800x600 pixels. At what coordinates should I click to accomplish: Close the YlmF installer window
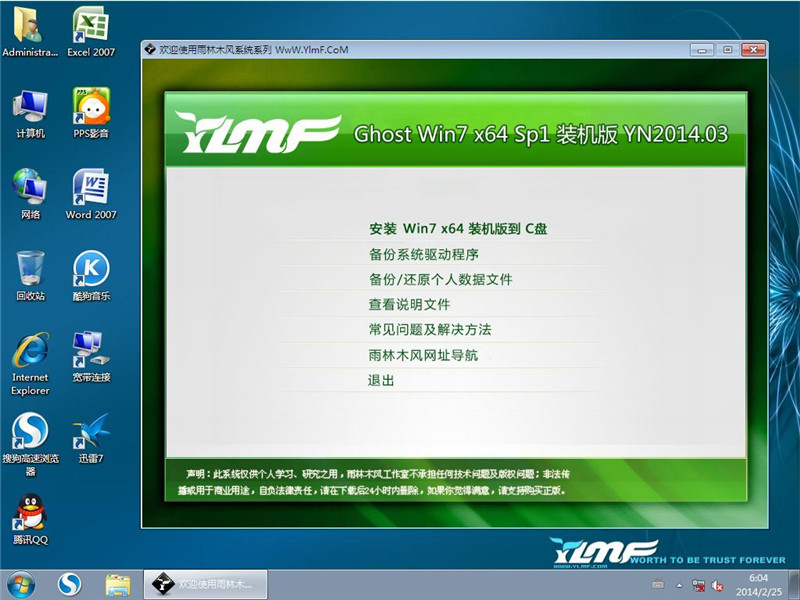[x=753, y=49]
